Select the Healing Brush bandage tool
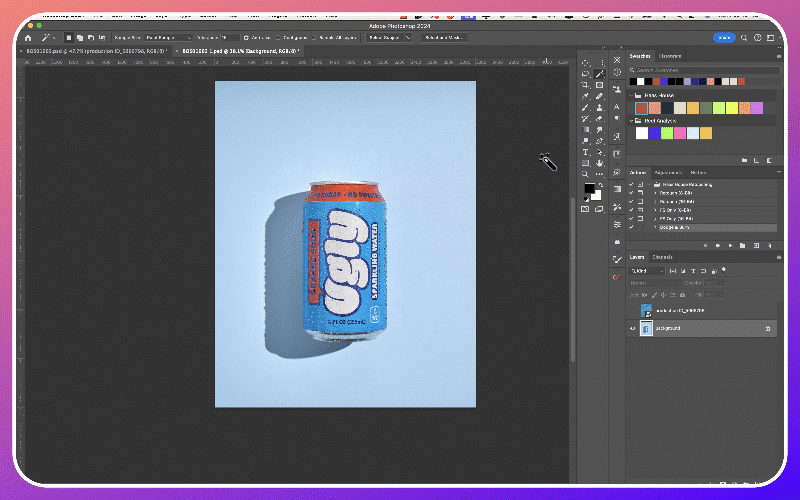 click(599, 96)
